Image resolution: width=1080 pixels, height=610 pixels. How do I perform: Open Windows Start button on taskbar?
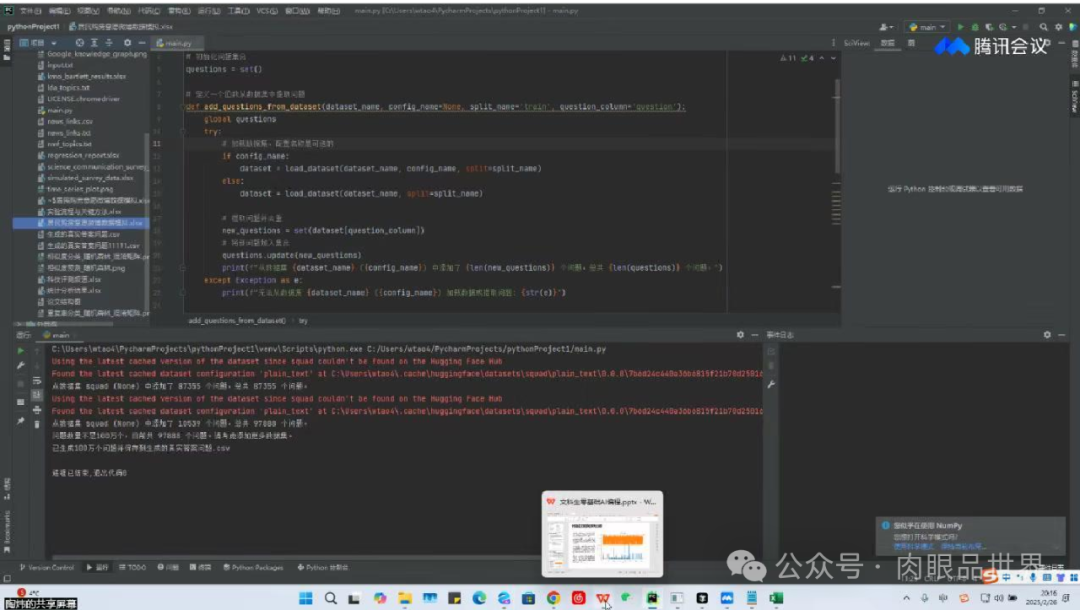point(306,598)
